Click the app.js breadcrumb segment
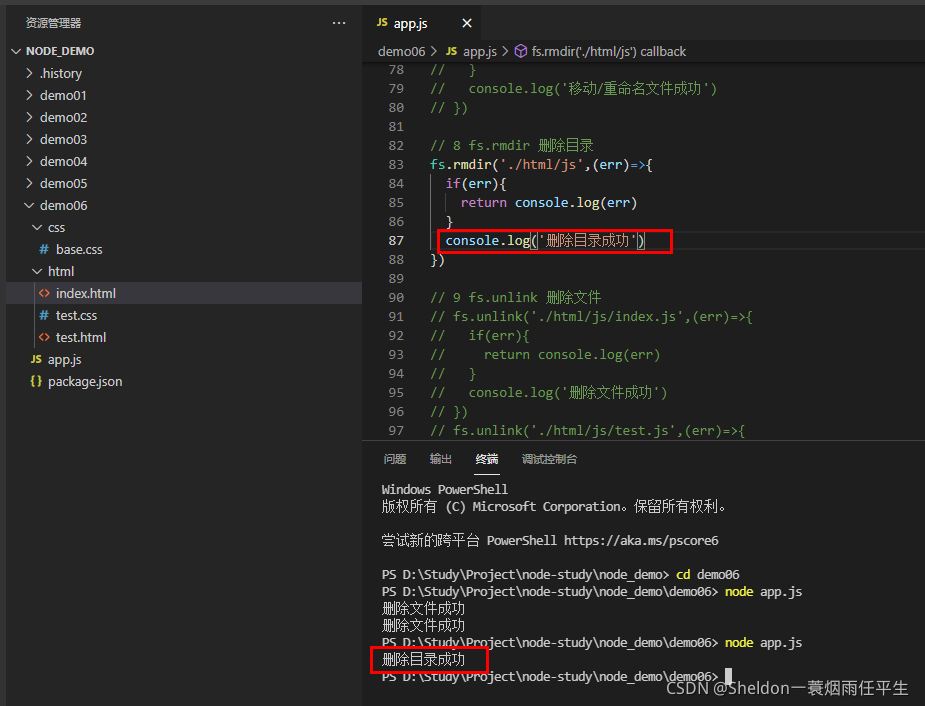Viewport: 925px width, 706px height. pyautogui.click(x=480, y=51)
